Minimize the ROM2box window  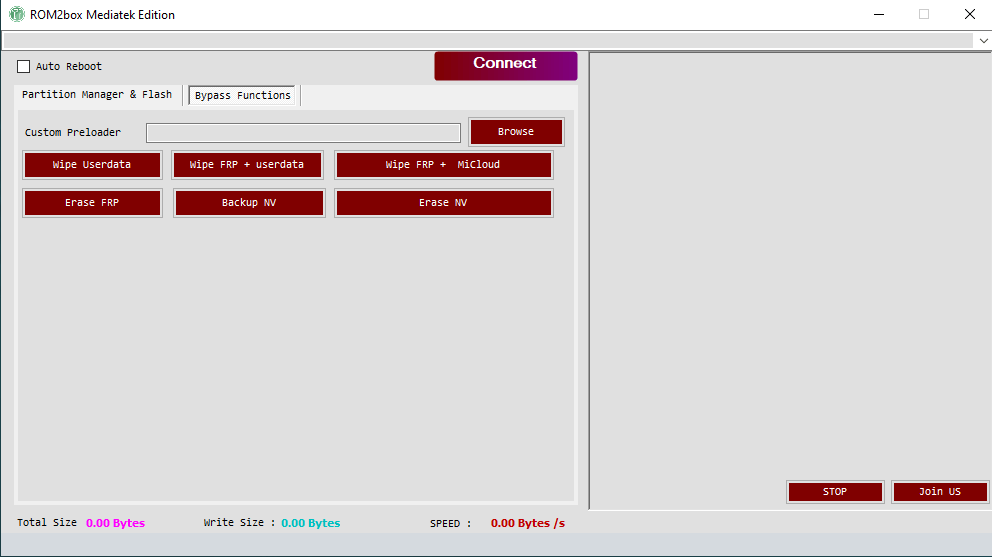click(x=879, y=14)
